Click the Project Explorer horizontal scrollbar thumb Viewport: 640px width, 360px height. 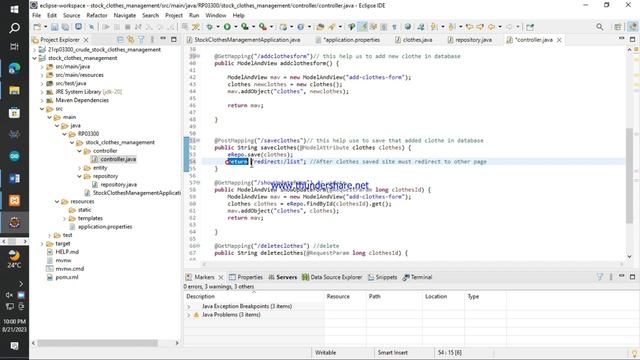click(x=98, y=343)
